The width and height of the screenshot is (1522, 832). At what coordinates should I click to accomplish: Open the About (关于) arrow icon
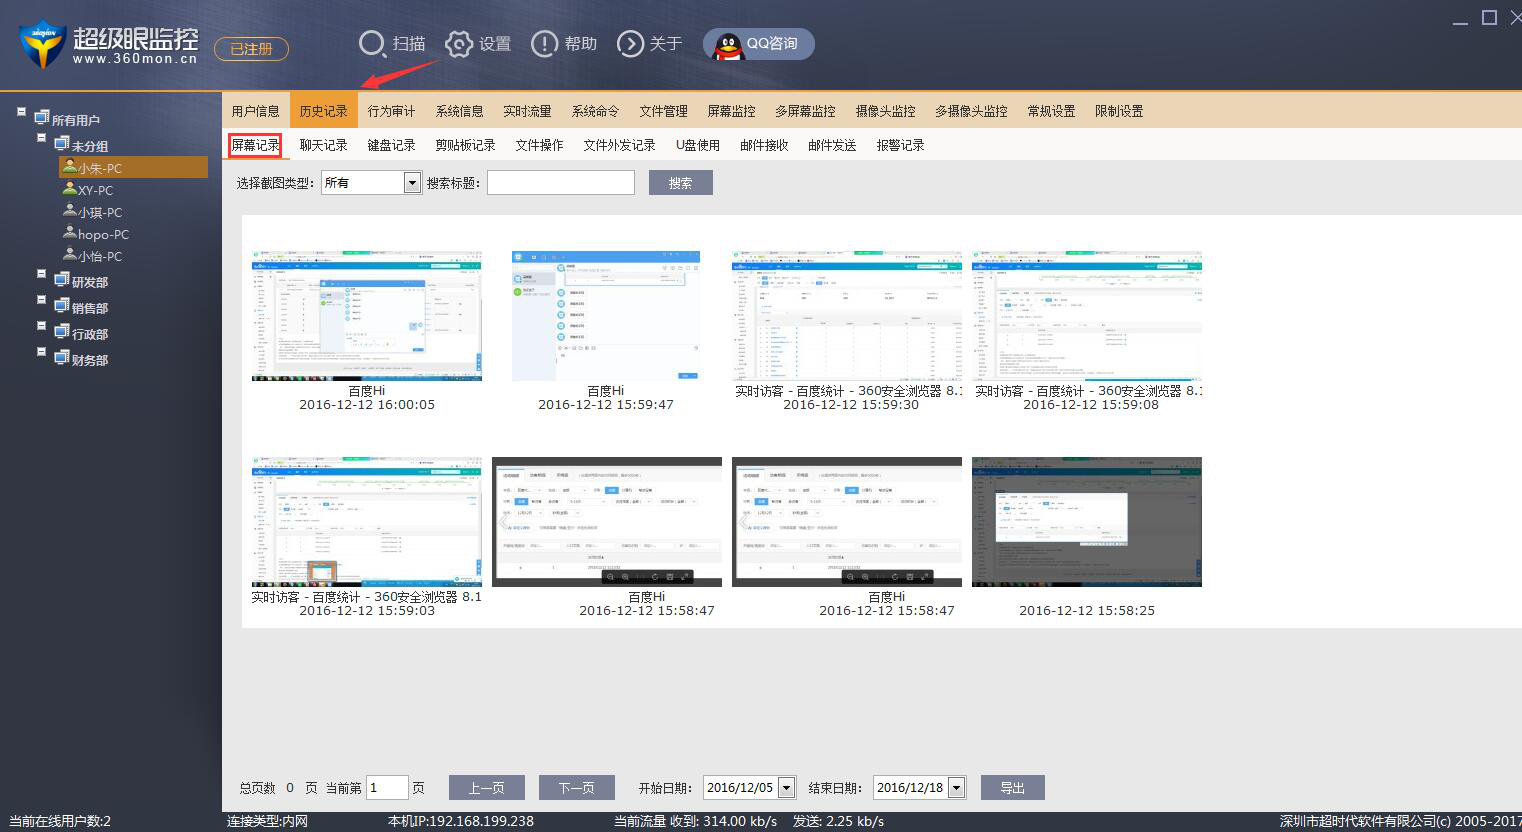click(630, 44)
